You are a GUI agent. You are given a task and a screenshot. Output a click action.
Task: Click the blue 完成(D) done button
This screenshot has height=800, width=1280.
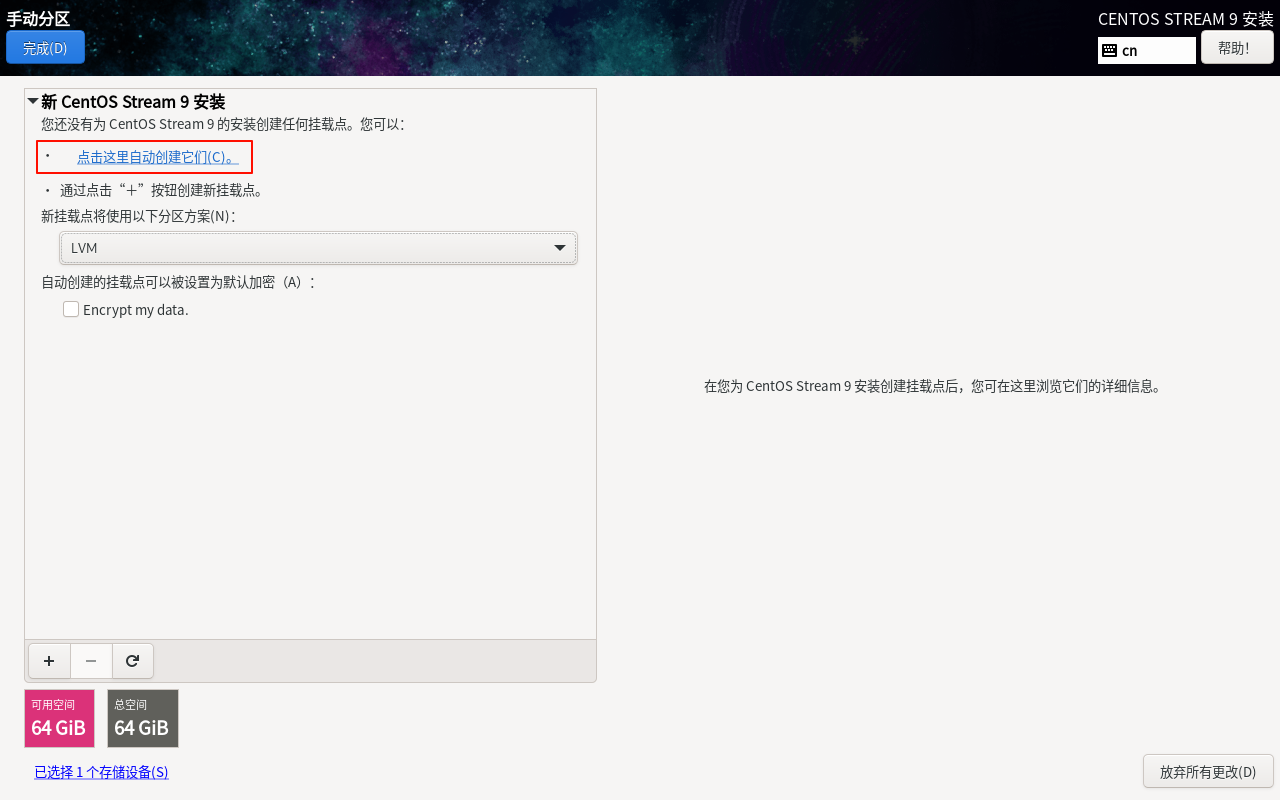pos(45,47)
